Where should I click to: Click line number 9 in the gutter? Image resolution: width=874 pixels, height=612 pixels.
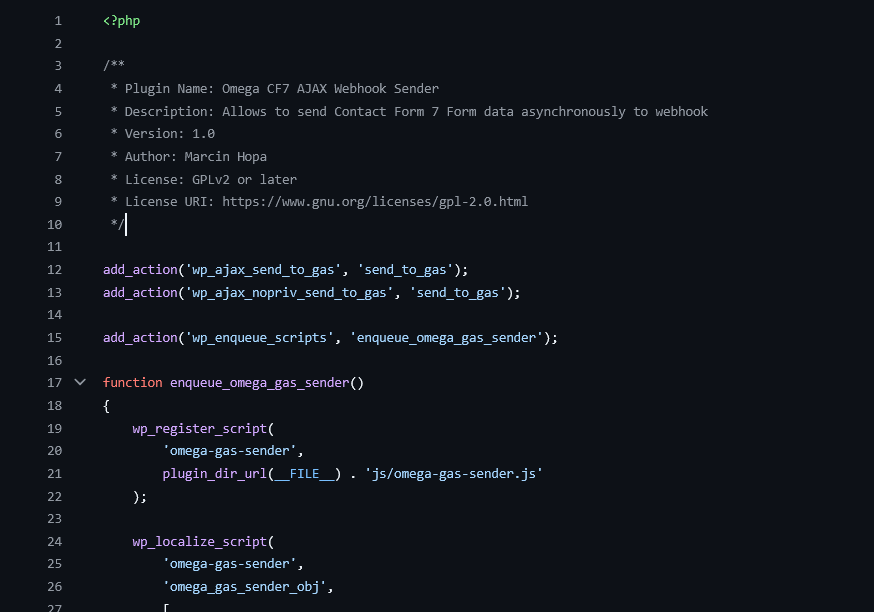coord(58,201)
